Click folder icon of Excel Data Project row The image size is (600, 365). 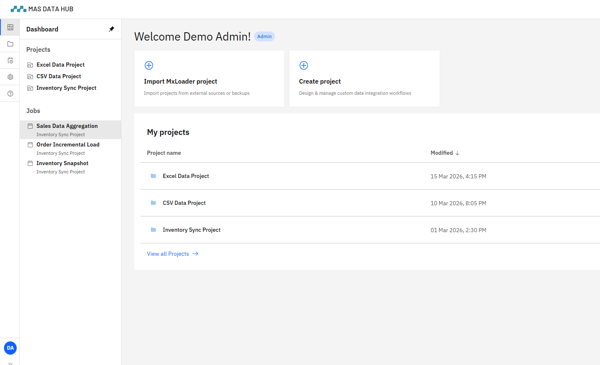(153, 176)
